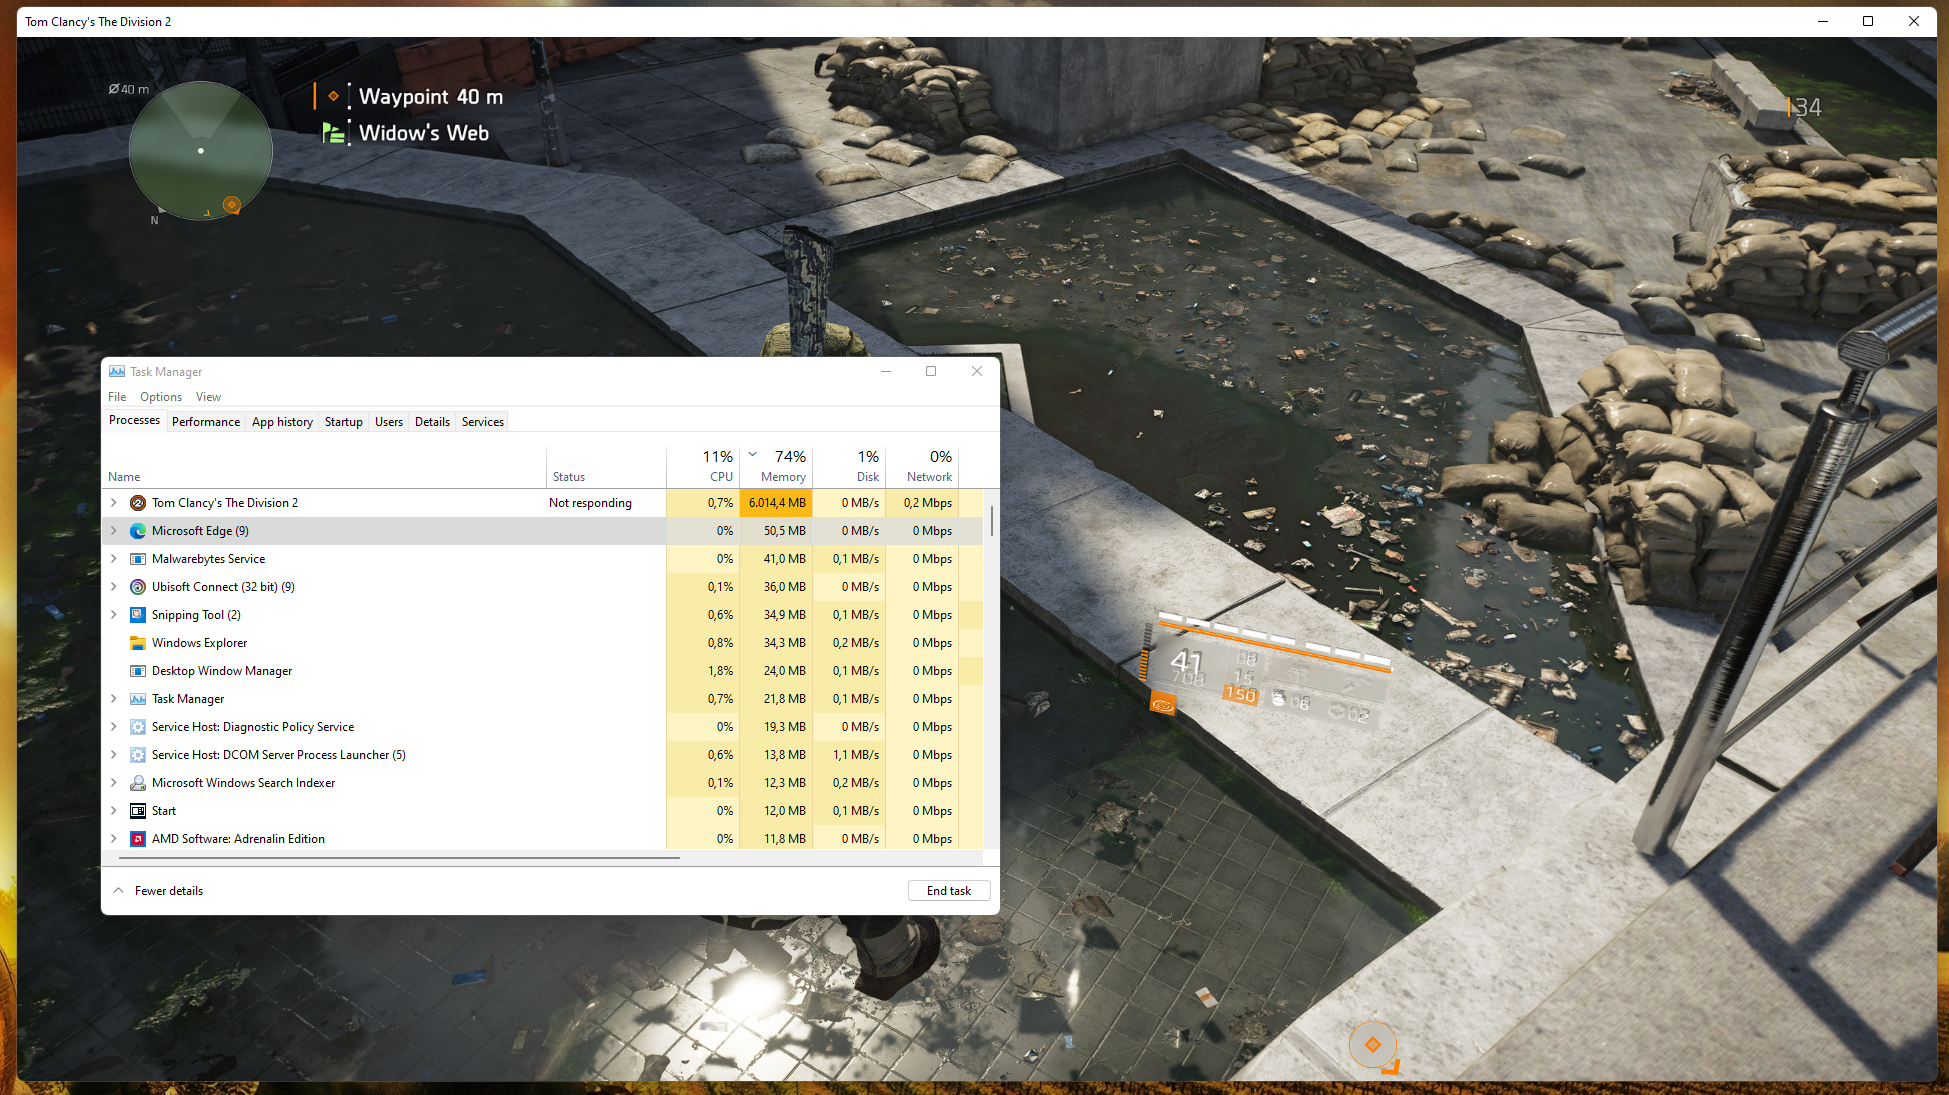
Task: Expand the Start process row
Action: point(114,811)
